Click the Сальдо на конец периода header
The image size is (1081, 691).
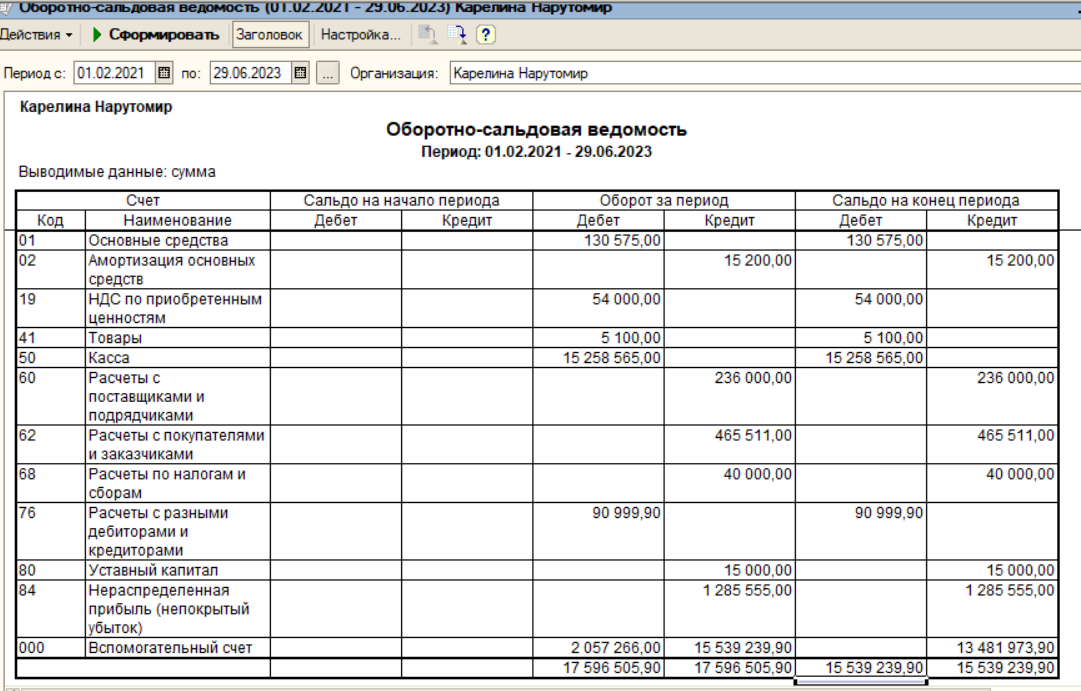(x=926, y=201)
